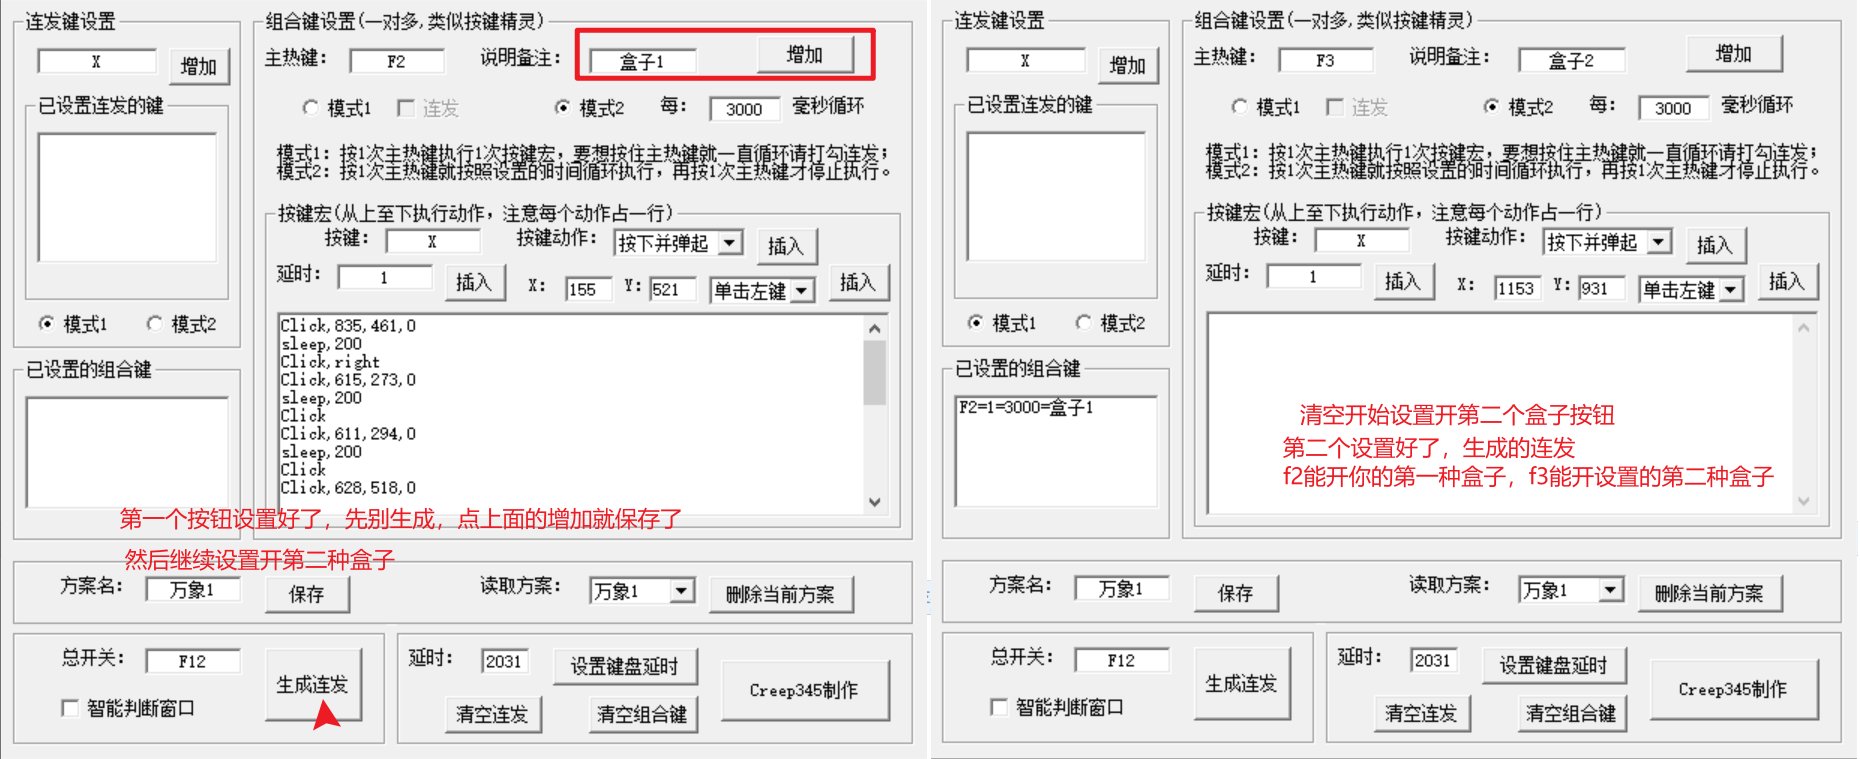Click Creep345制作 button in left window
Image resolution: width=1860 pixels, height=759 pixels.
point(805,690)
